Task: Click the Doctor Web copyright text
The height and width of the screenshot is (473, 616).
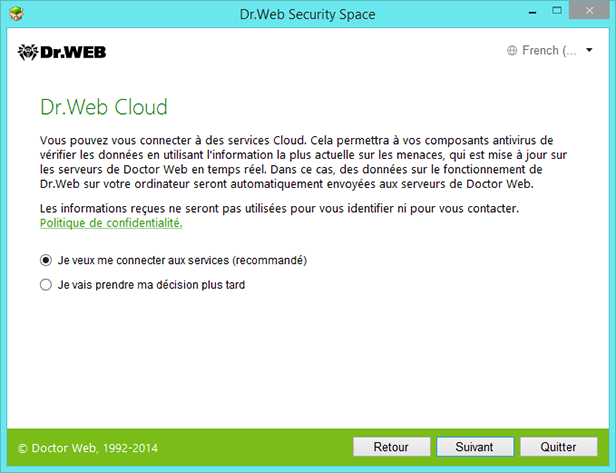Action: [x=88, y=448]
